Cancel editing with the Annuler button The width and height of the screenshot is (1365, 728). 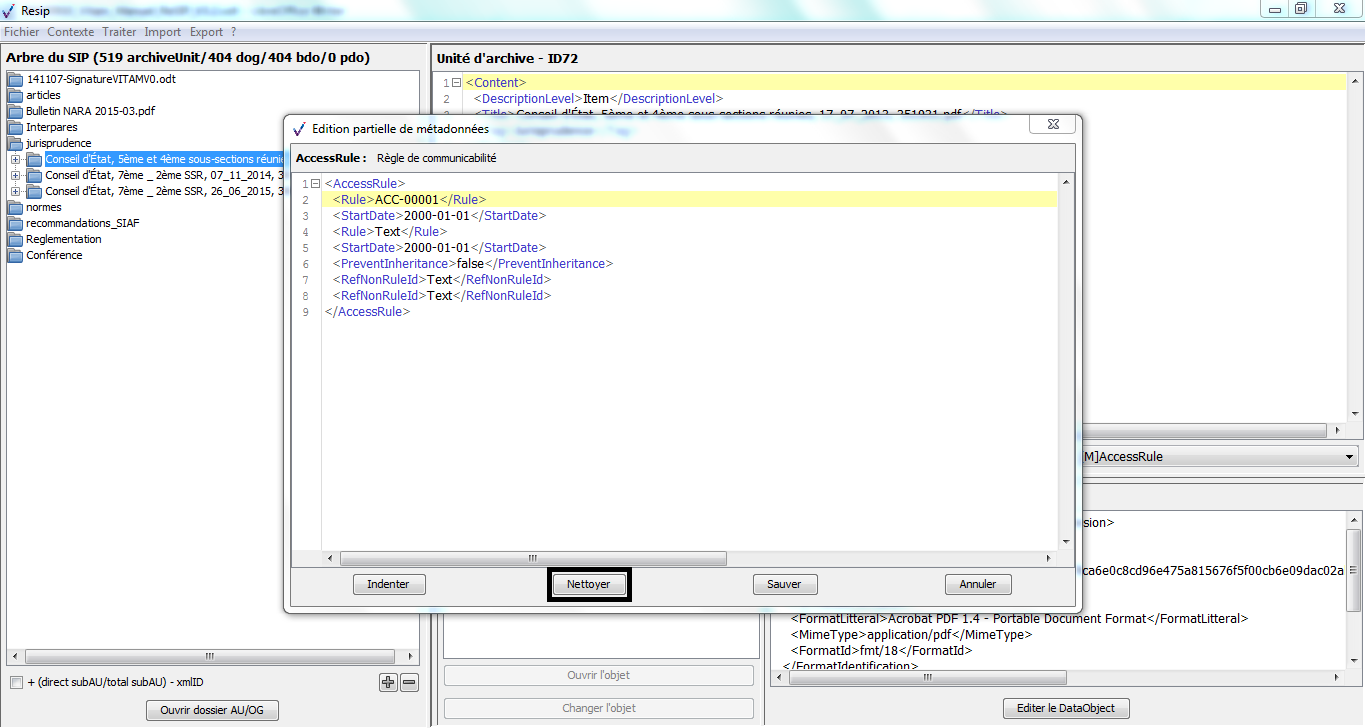[x=977, y=584]
